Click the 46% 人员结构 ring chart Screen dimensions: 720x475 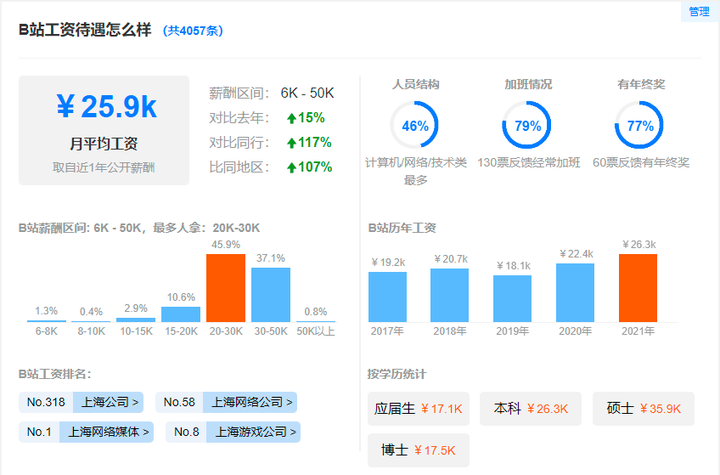[415, 125]
